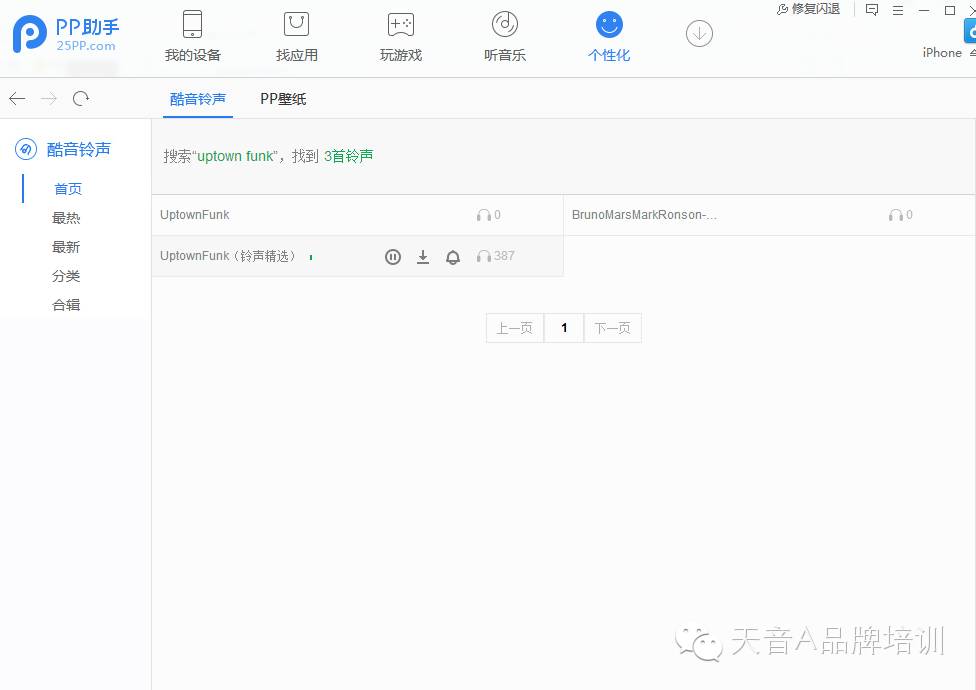The image size is (976, 690).
Task: Refresh the page with the reload icon
Action: [81, 98]
